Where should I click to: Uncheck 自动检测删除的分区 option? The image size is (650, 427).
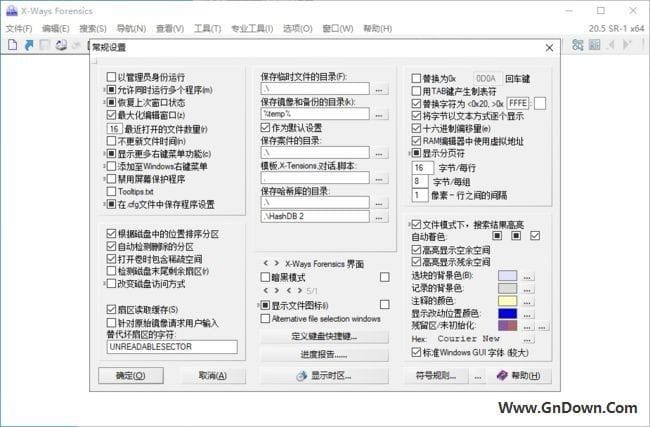[x=111, y=246]
